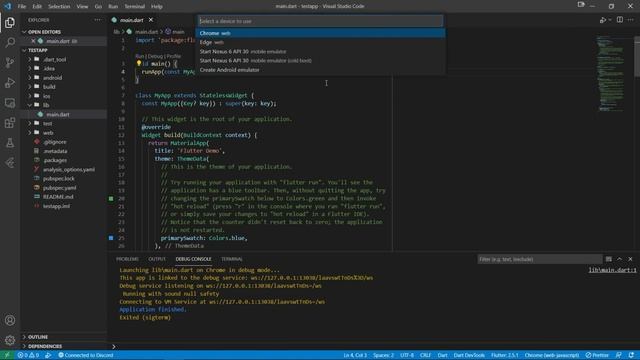Click the Select a device input field

pyautogui.click(x=320, y=21)
